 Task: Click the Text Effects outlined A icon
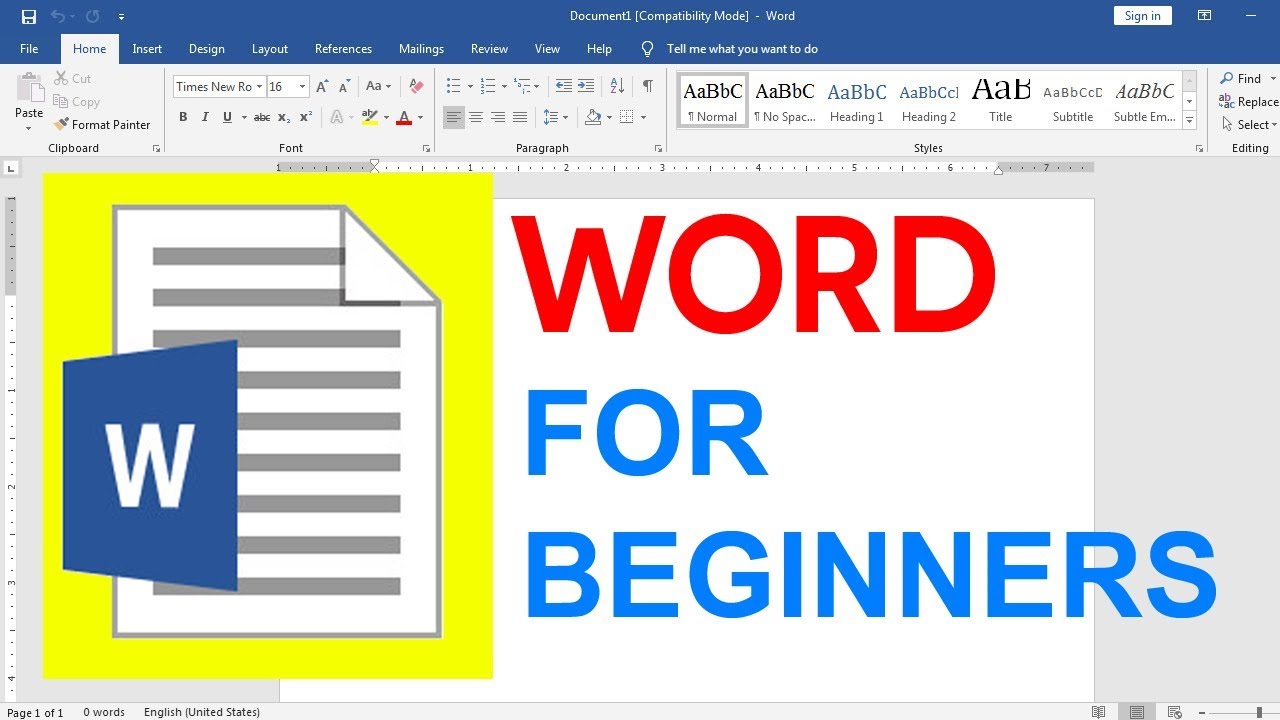coord(336,117)
